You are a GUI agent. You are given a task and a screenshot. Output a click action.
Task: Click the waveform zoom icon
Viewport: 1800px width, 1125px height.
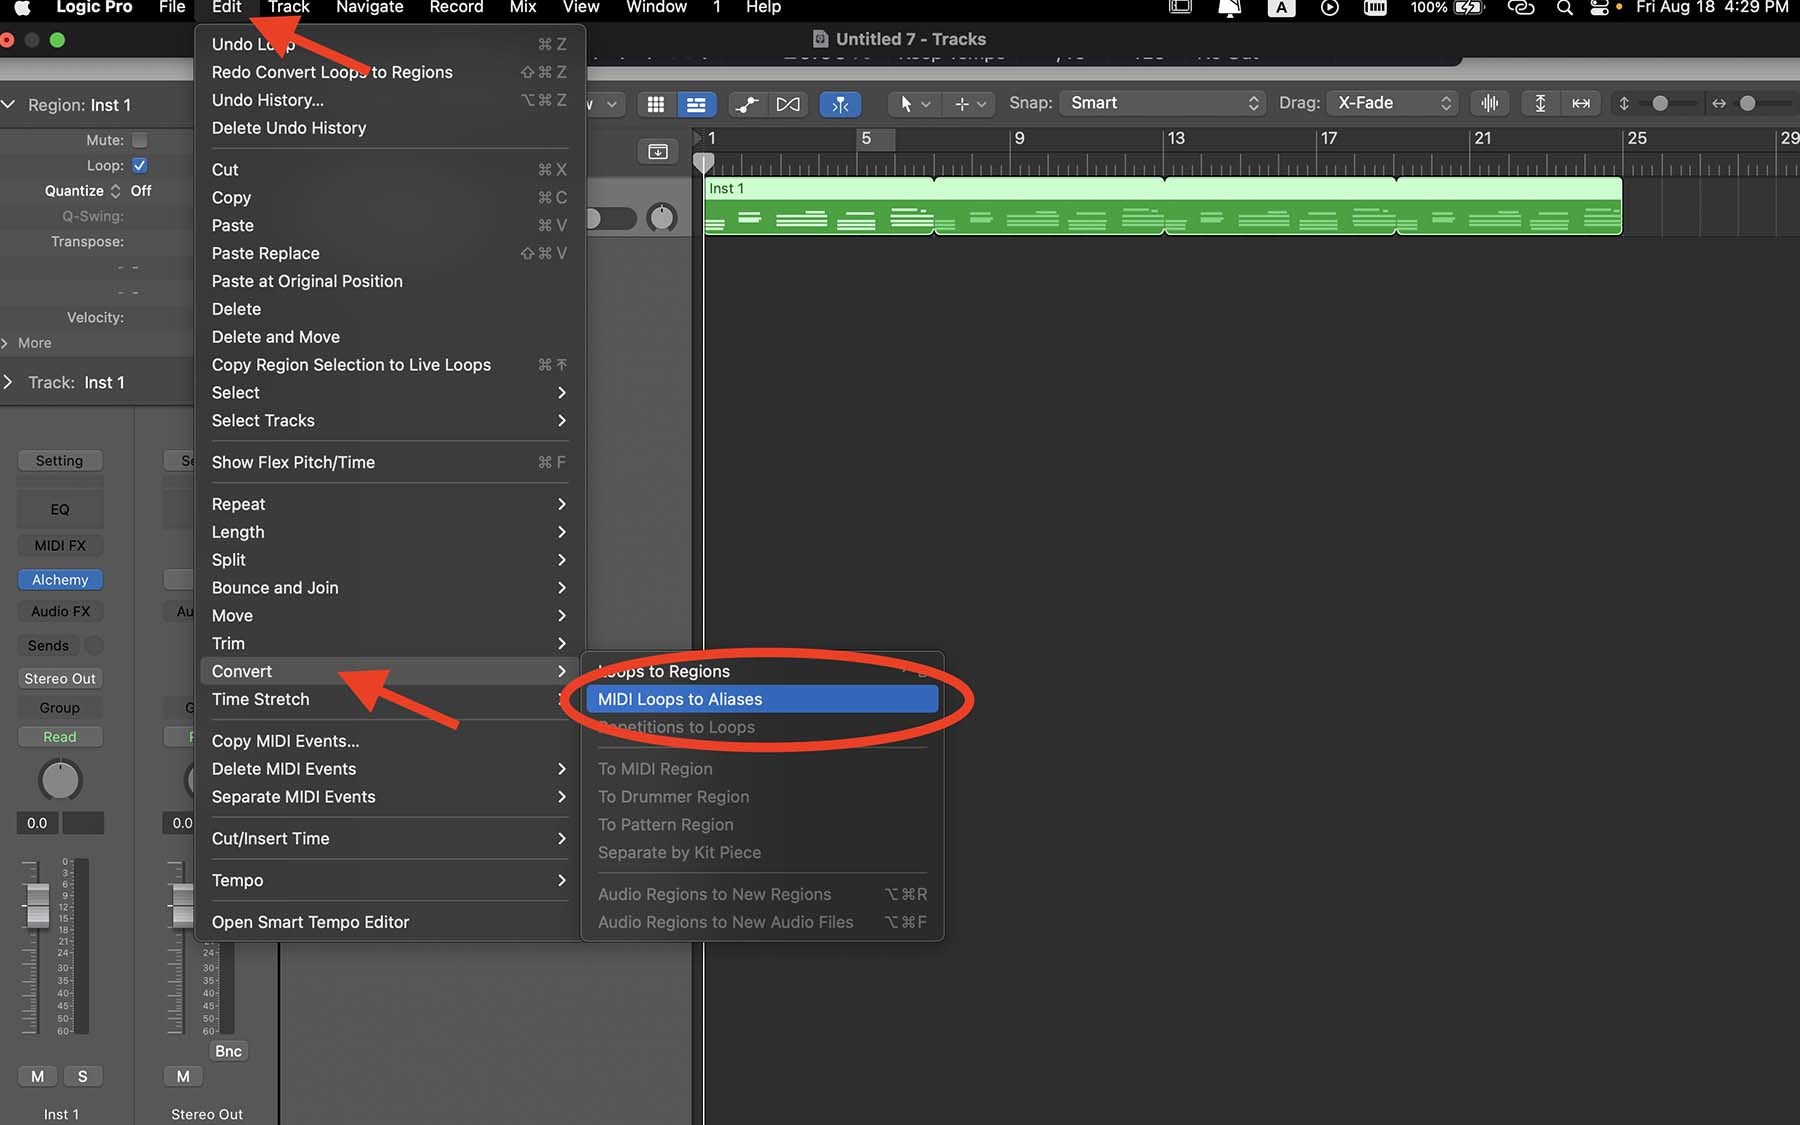point(1490,103)
